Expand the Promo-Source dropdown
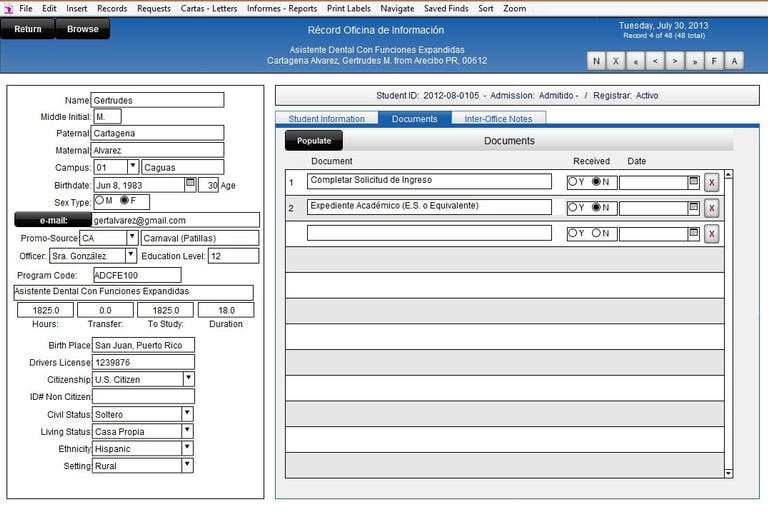This screenshot has width=768, height=512. (x=132, y=238)
